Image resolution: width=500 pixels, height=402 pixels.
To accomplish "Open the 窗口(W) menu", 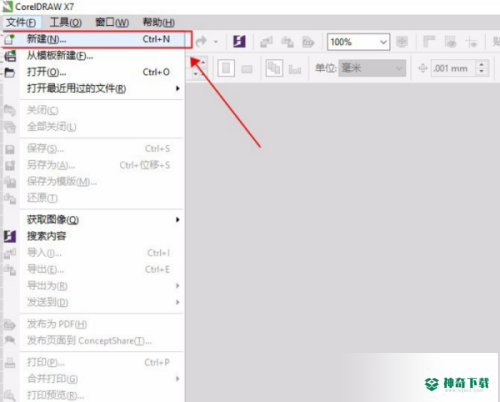I will [x=112, y=22].
